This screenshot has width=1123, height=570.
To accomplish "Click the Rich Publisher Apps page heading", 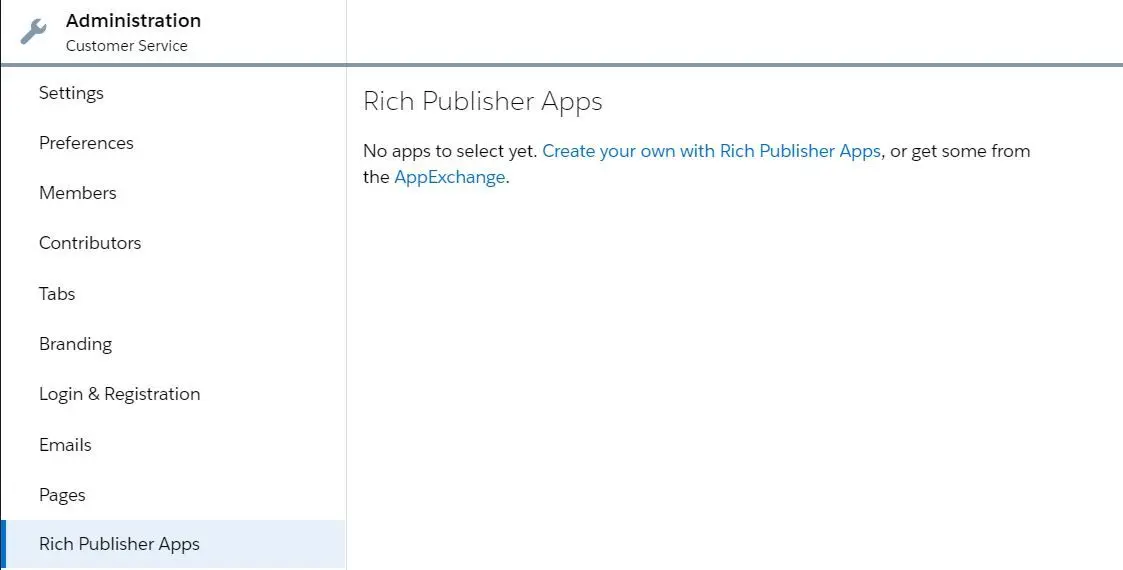I will [x=483, y=102].
